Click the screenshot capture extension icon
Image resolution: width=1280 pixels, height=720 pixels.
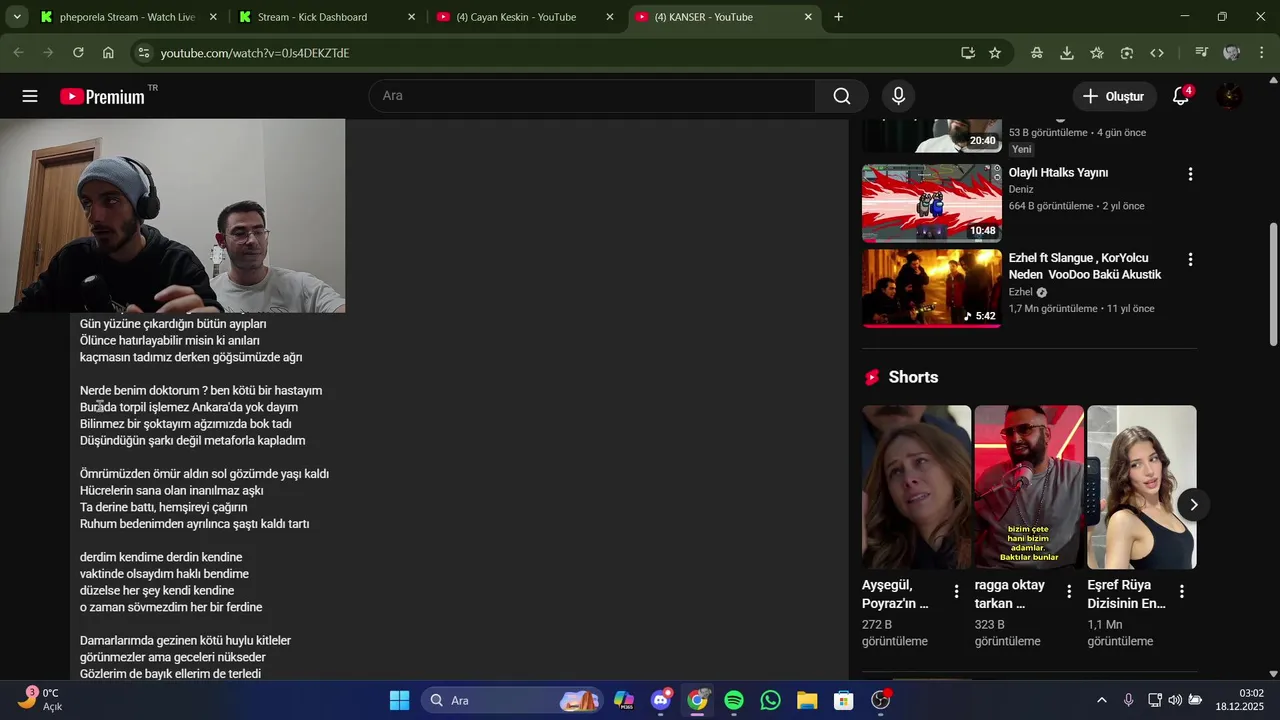(1127, 53)
